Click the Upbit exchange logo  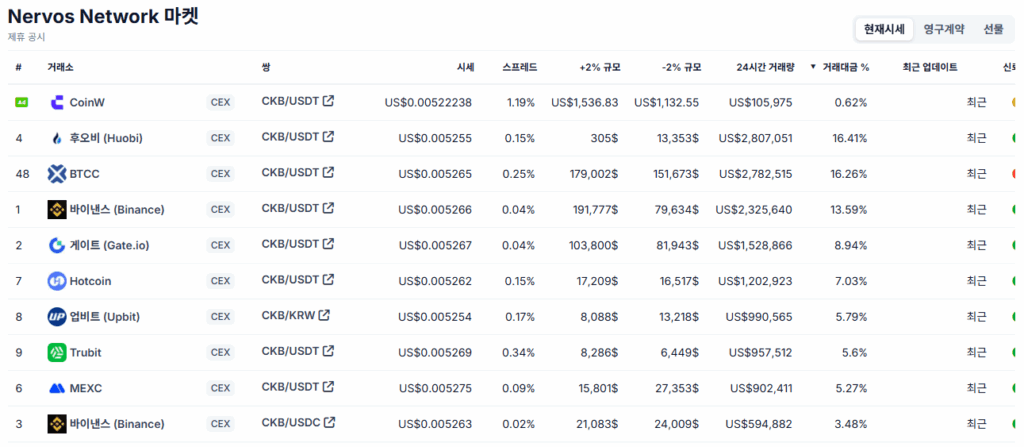pyautogui.click(x=57, y=317)
